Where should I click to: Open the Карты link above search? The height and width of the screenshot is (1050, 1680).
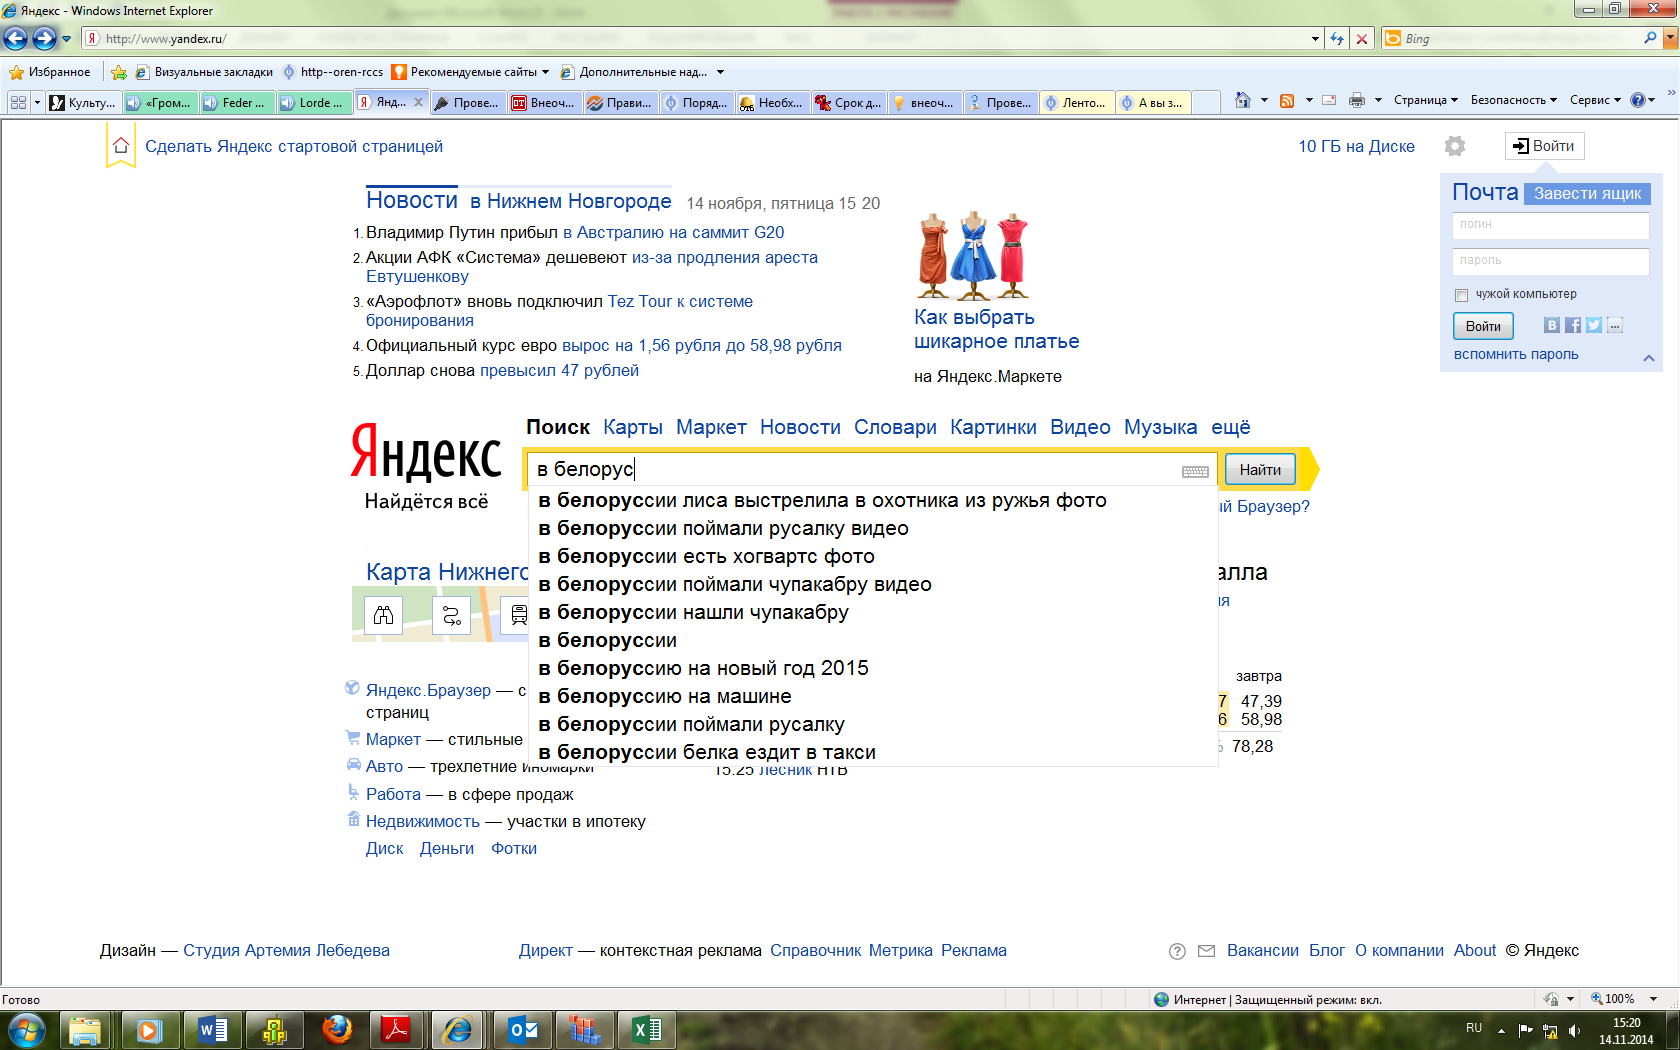point(633,427)
